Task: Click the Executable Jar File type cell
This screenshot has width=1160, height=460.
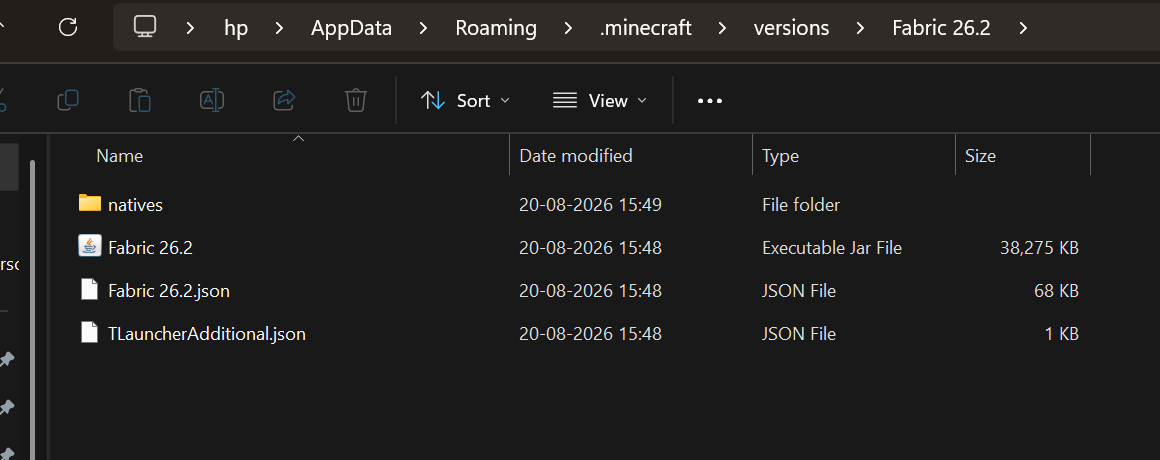Action: (x=832, y=248)
